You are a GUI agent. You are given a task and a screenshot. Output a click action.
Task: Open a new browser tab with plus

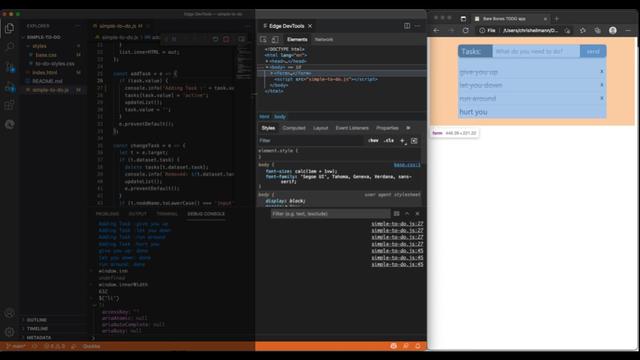[x=556, y=18]
